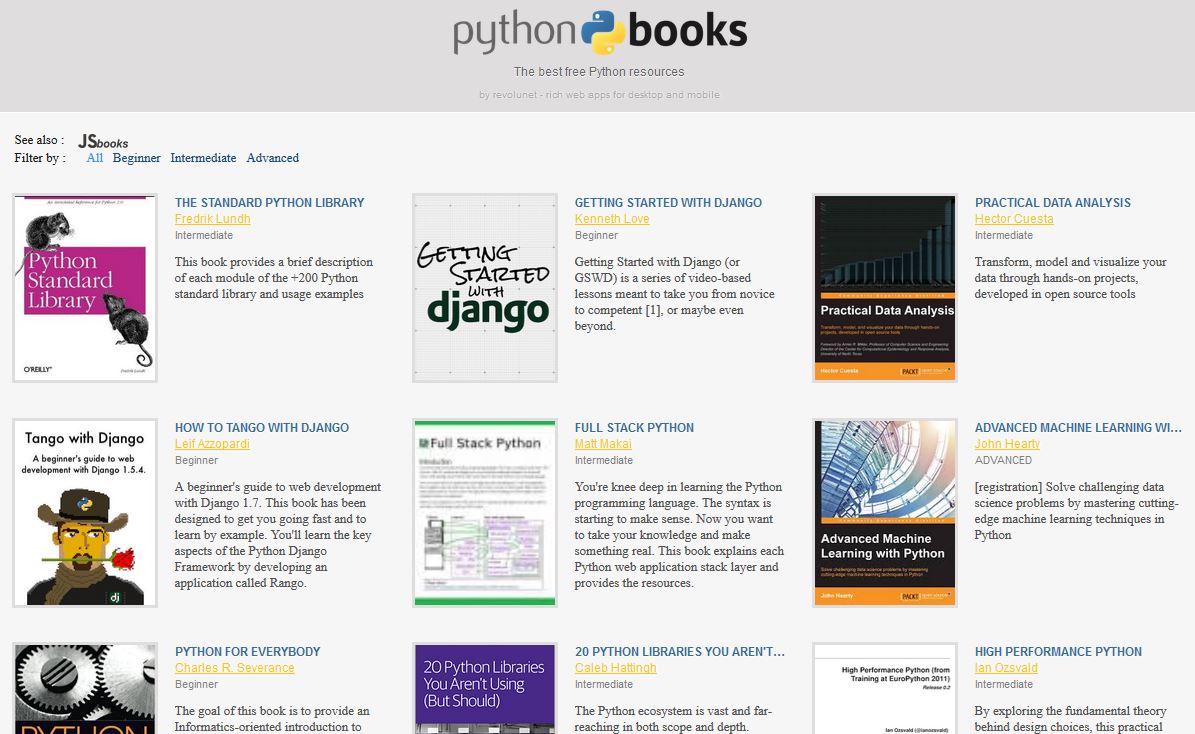Click the Full Stack Python description paragraph

point(679,535)
